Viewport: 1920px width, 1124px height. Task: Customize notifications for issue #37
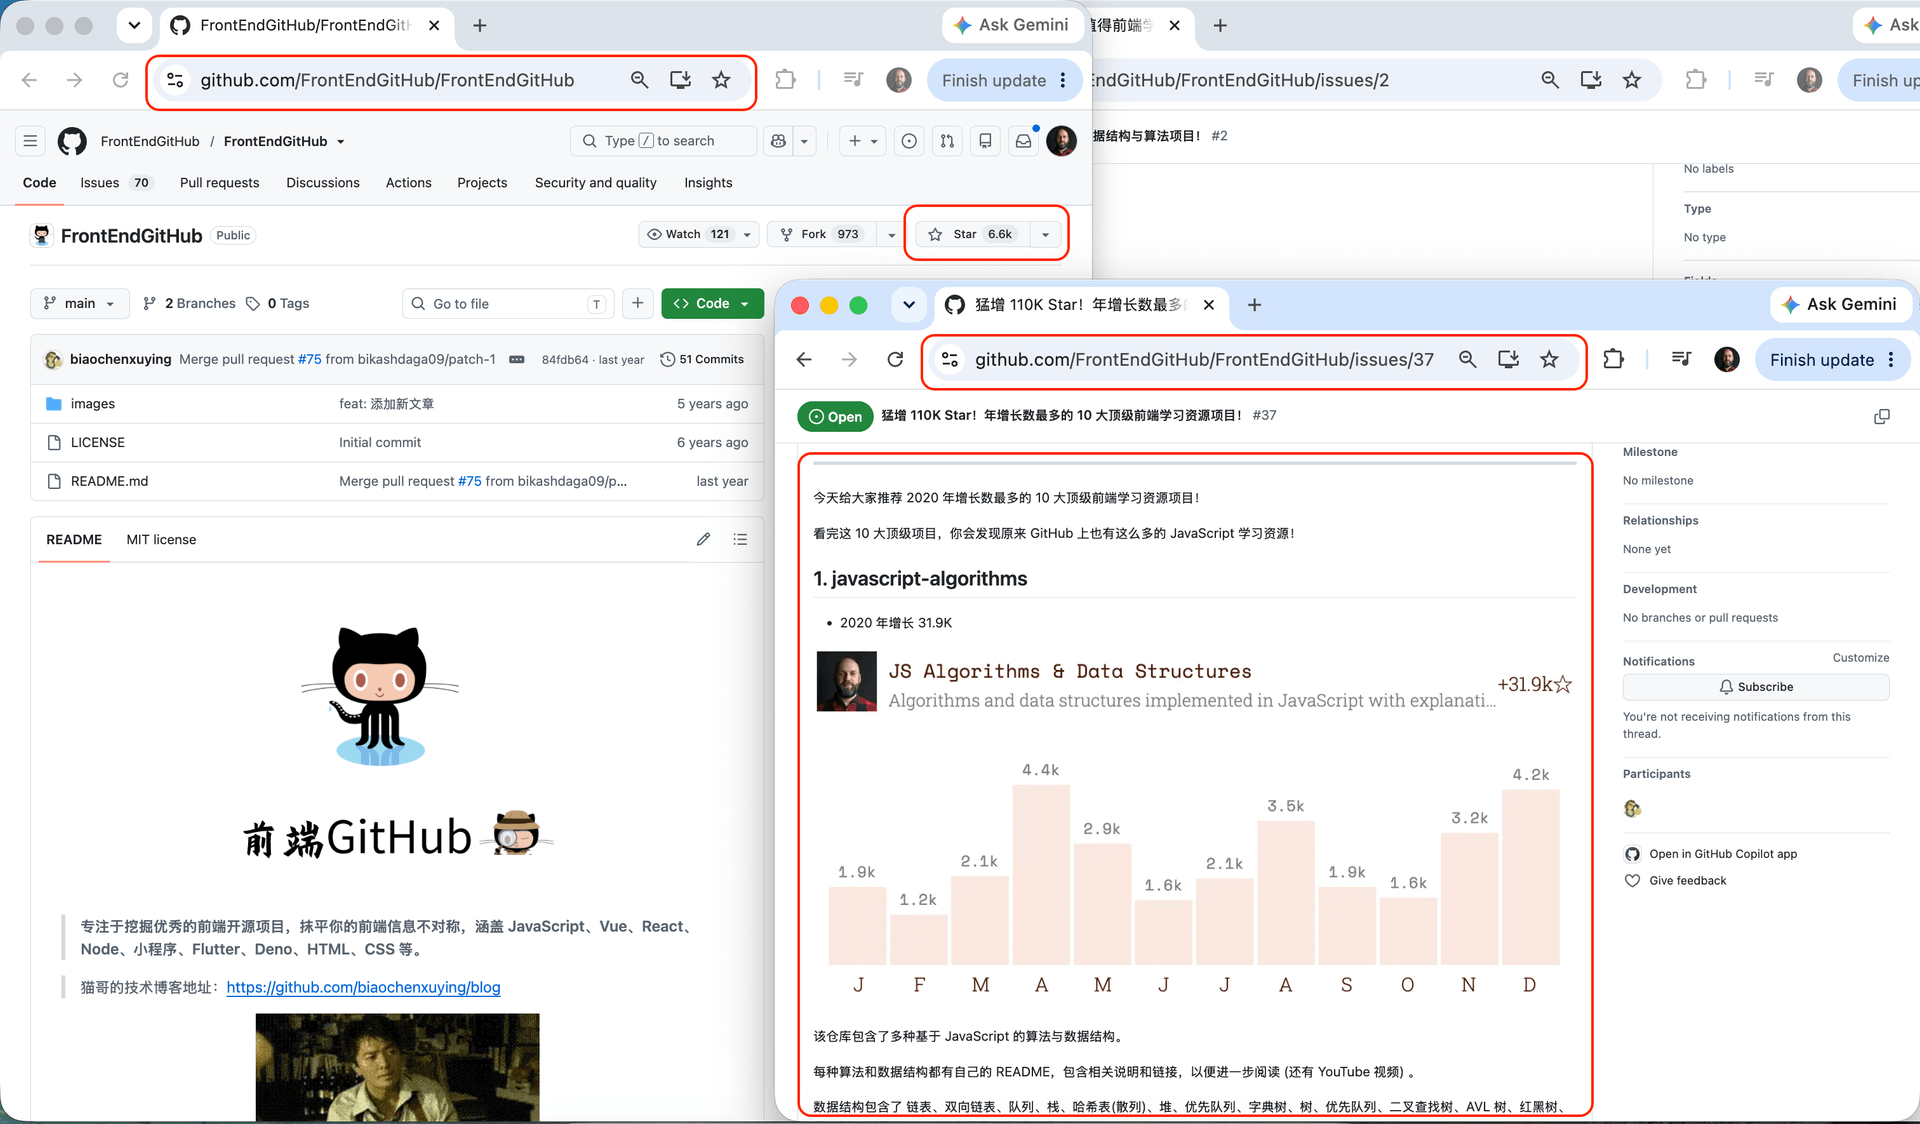coord(1860,658)
